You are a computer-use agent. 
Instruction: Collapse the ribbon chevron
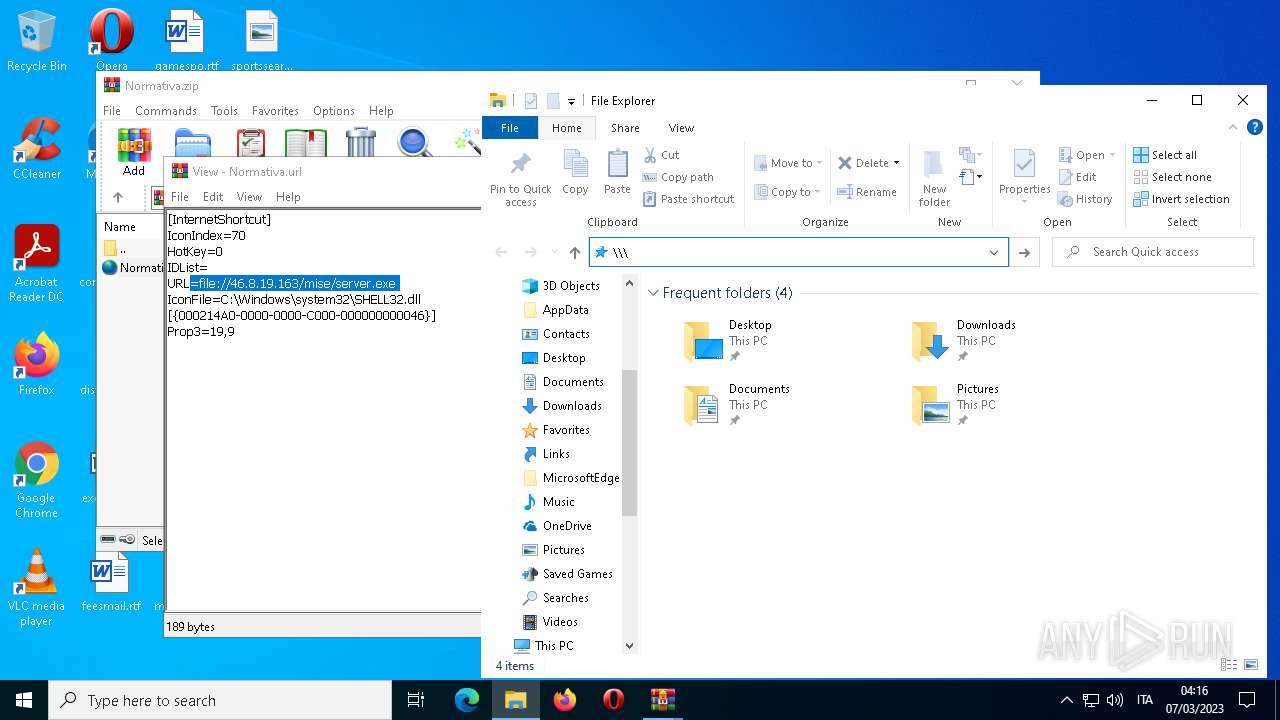(x=1233, y=128)
